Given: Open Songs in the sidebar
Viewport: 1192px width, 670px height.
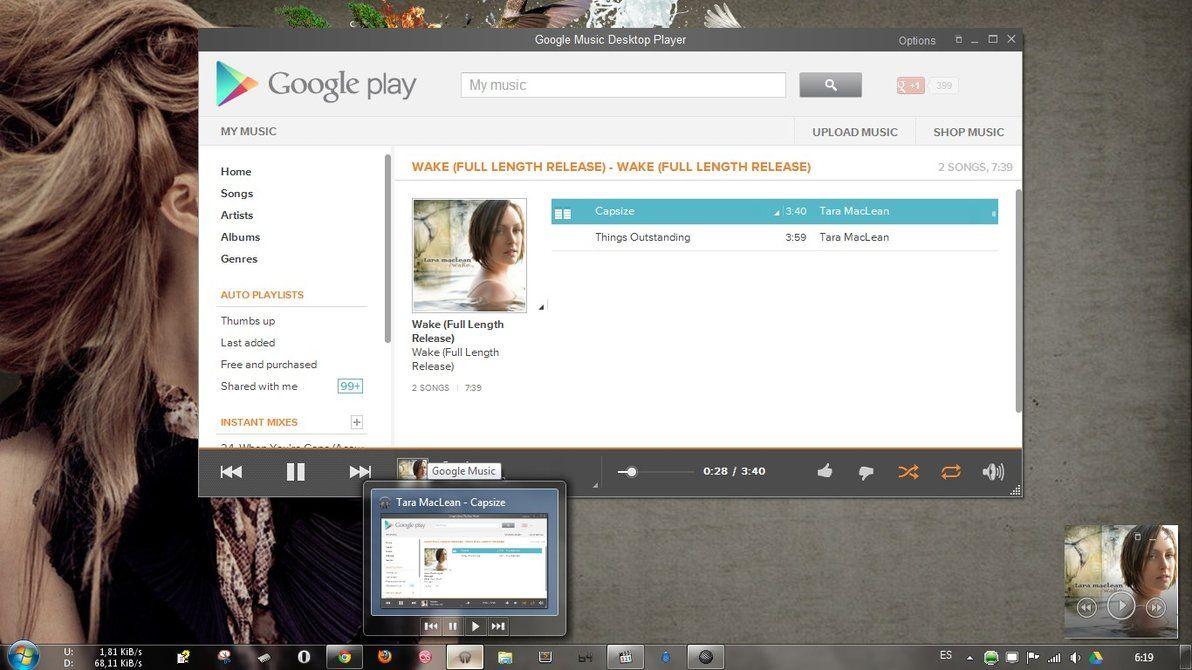Looking at the screenshot, I should [236, 193].
